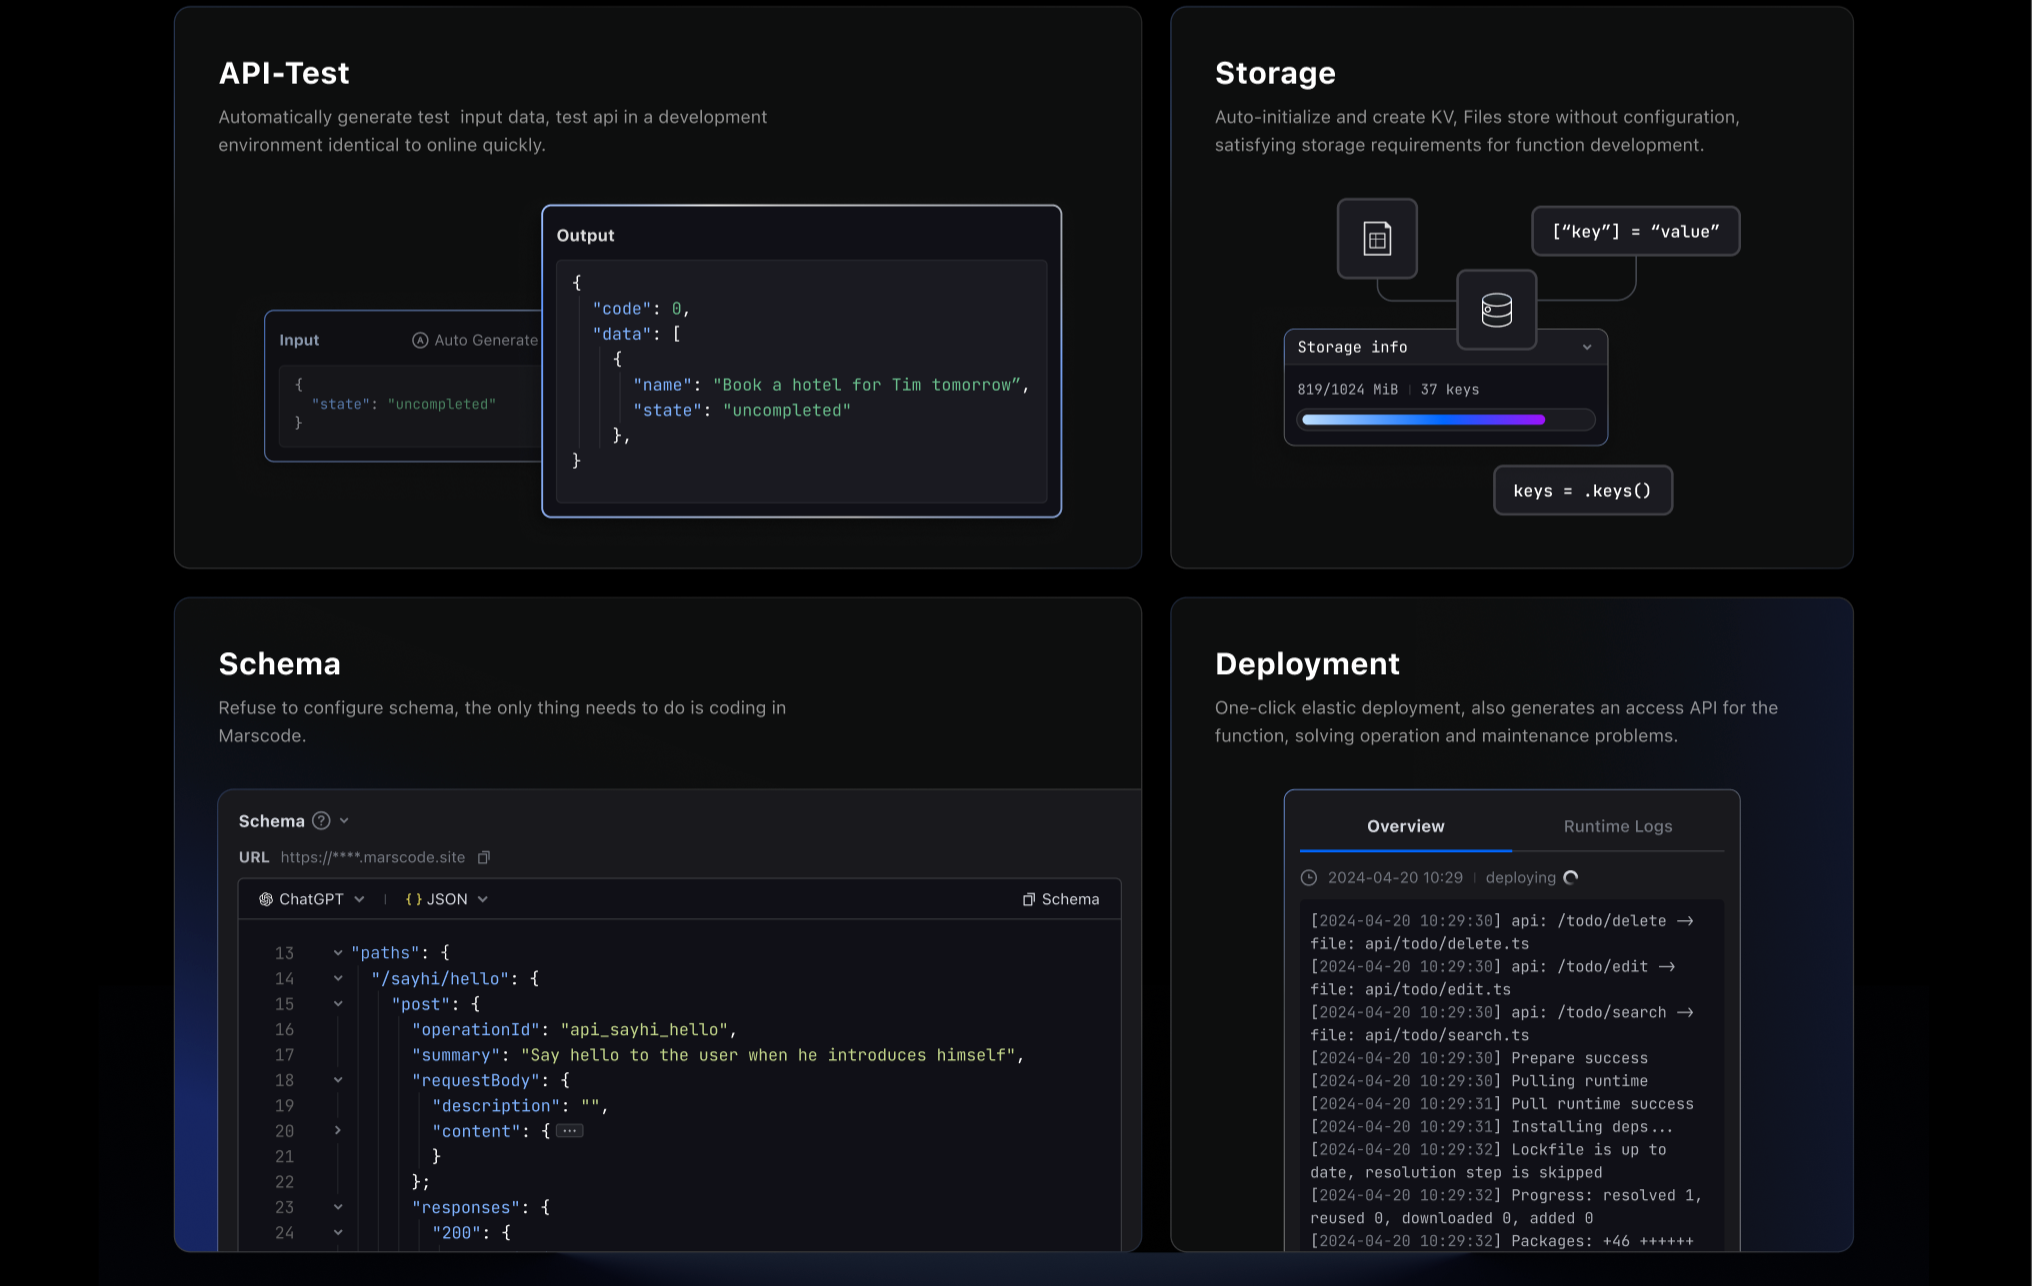
Task: Collapse the Storage info panel chevron
Action: [1587, 347]
